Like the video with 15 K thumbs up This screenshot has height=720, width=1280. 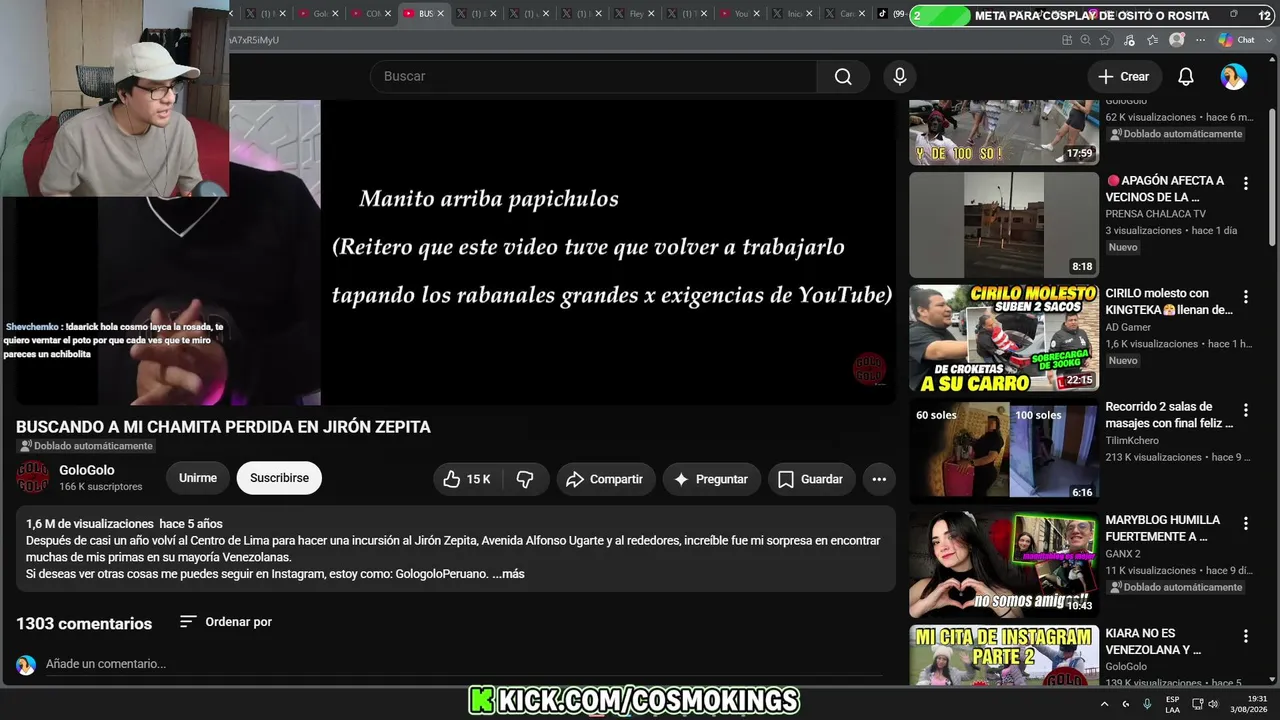tap(468, 479)
